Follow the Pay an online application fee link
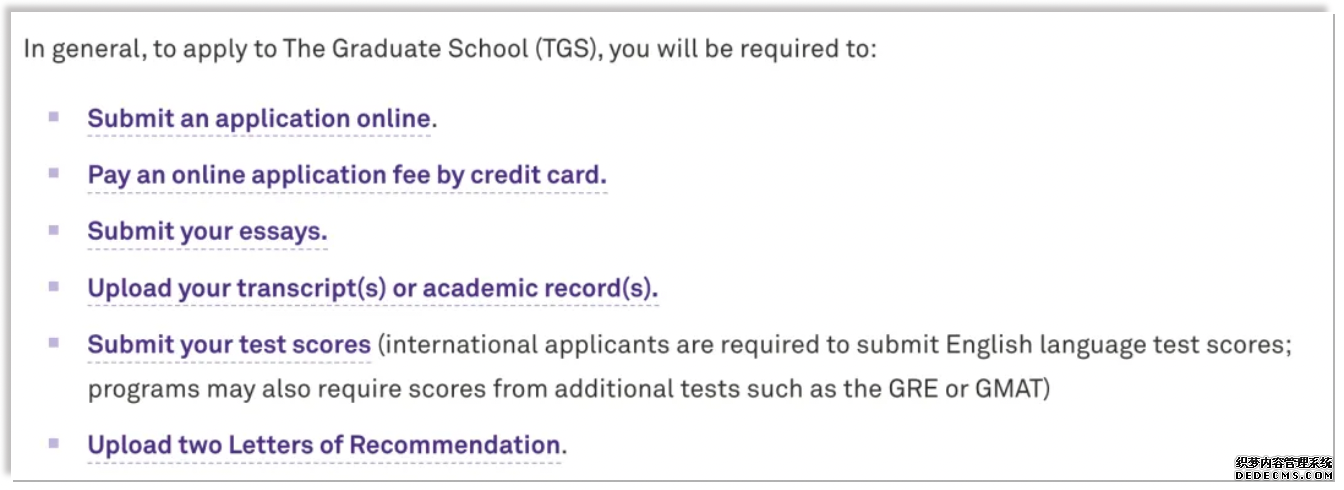Image resolution: width=1344 pixels, height=490 pixels. (x=347, y=176)
